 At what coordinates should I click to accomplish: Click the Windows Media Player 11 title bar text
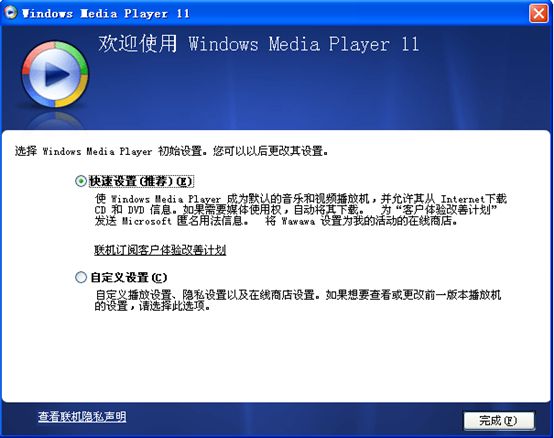pos(106,13)
